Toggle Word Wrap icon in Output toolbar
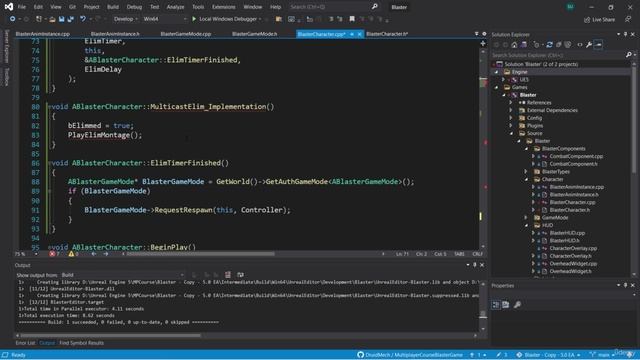This screenshot has height=360, width=640. (240, 275)
